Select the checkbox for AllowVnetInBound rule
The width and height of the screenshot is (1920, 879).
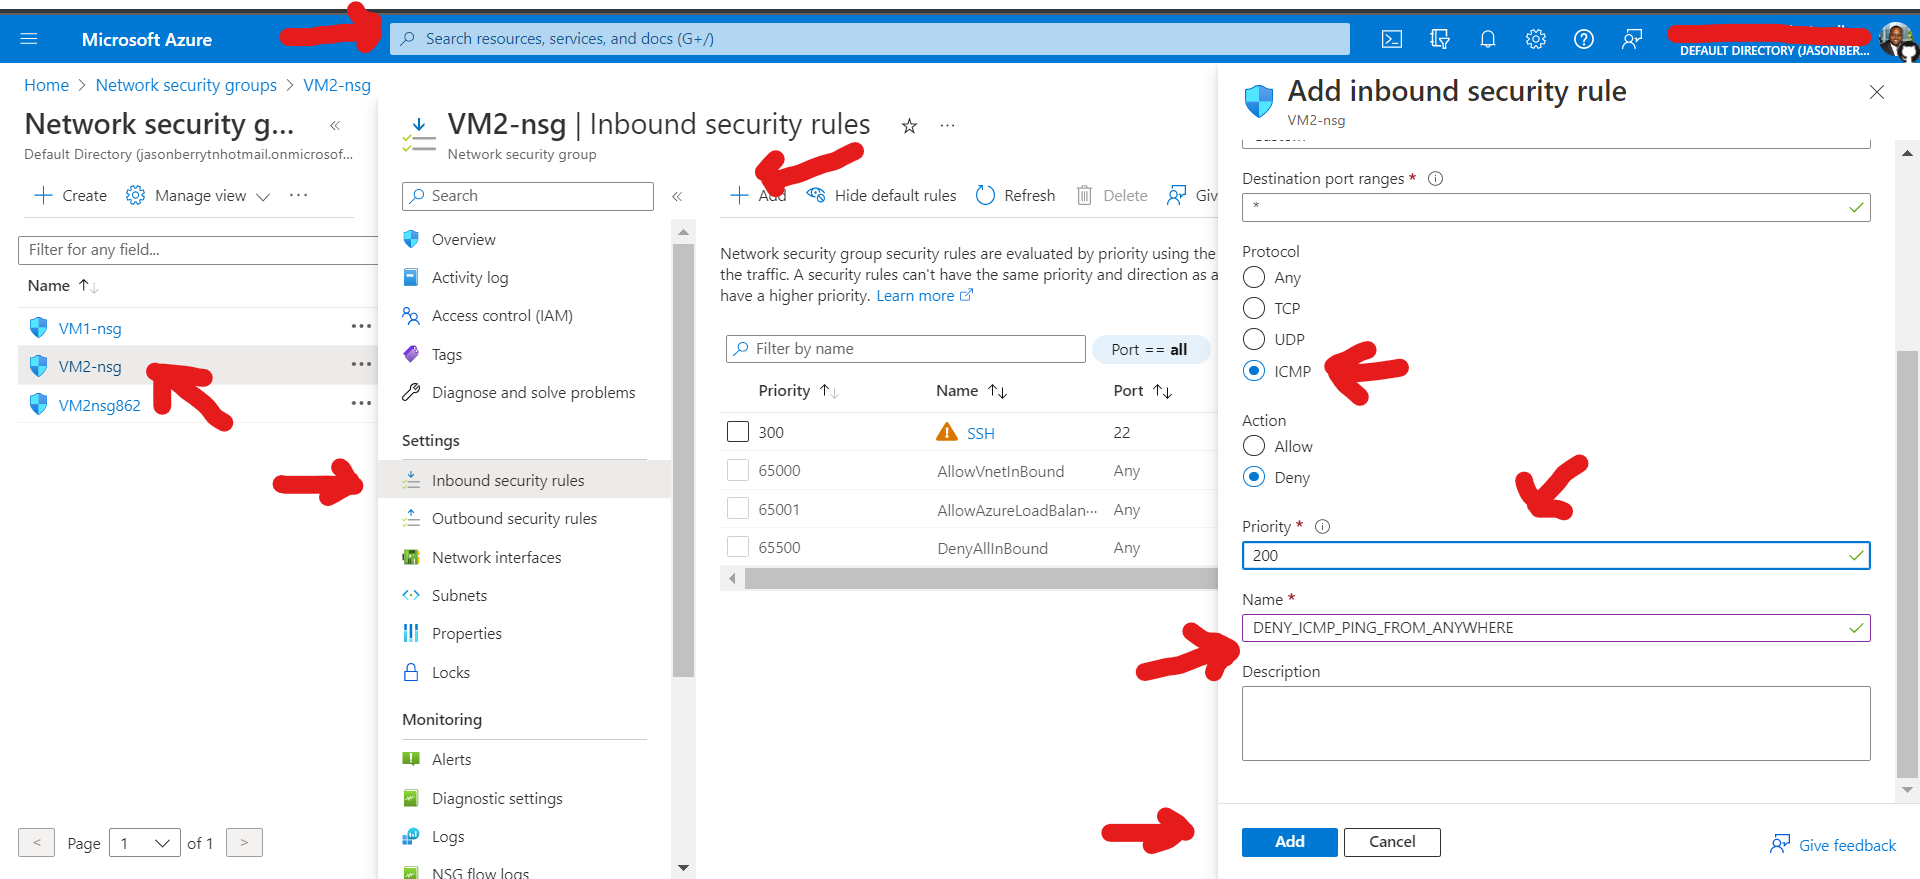click(x=738, y=470)
